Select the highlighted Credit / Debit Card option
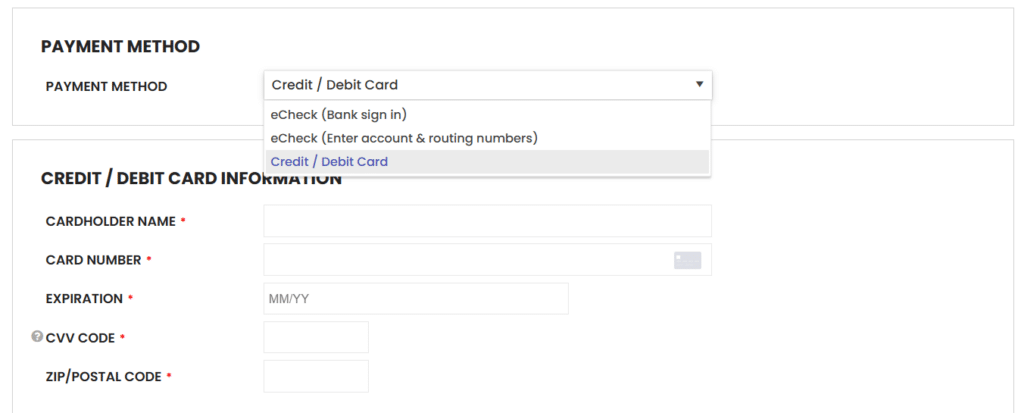This screenshot has width=1024, height=413. [x=487, y=161]
